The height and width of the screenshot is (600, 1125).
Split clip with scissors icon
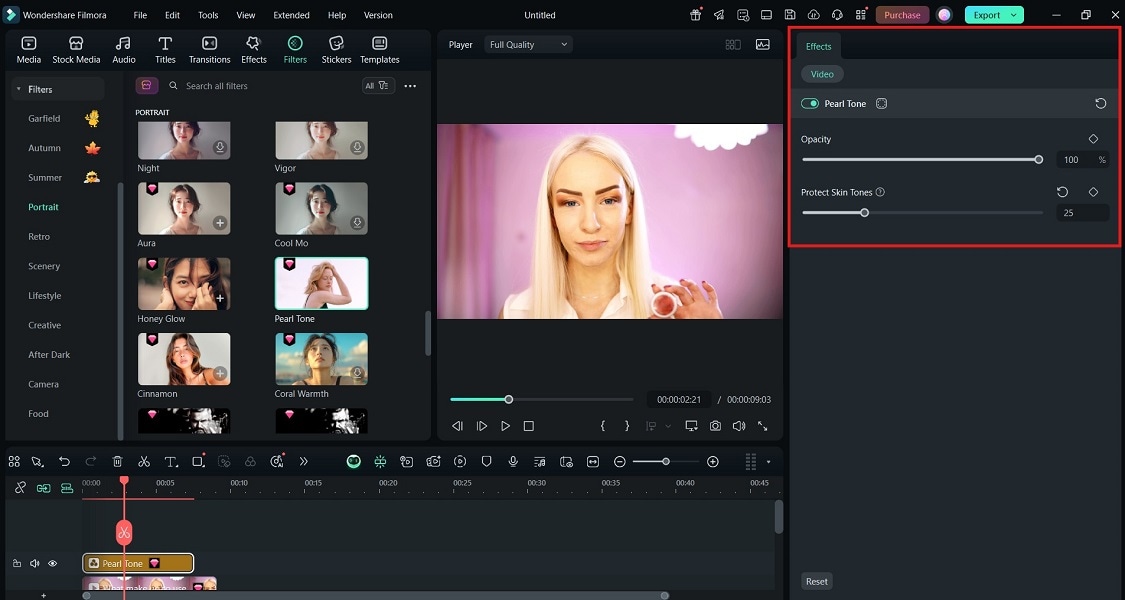[x=144, y=461]
